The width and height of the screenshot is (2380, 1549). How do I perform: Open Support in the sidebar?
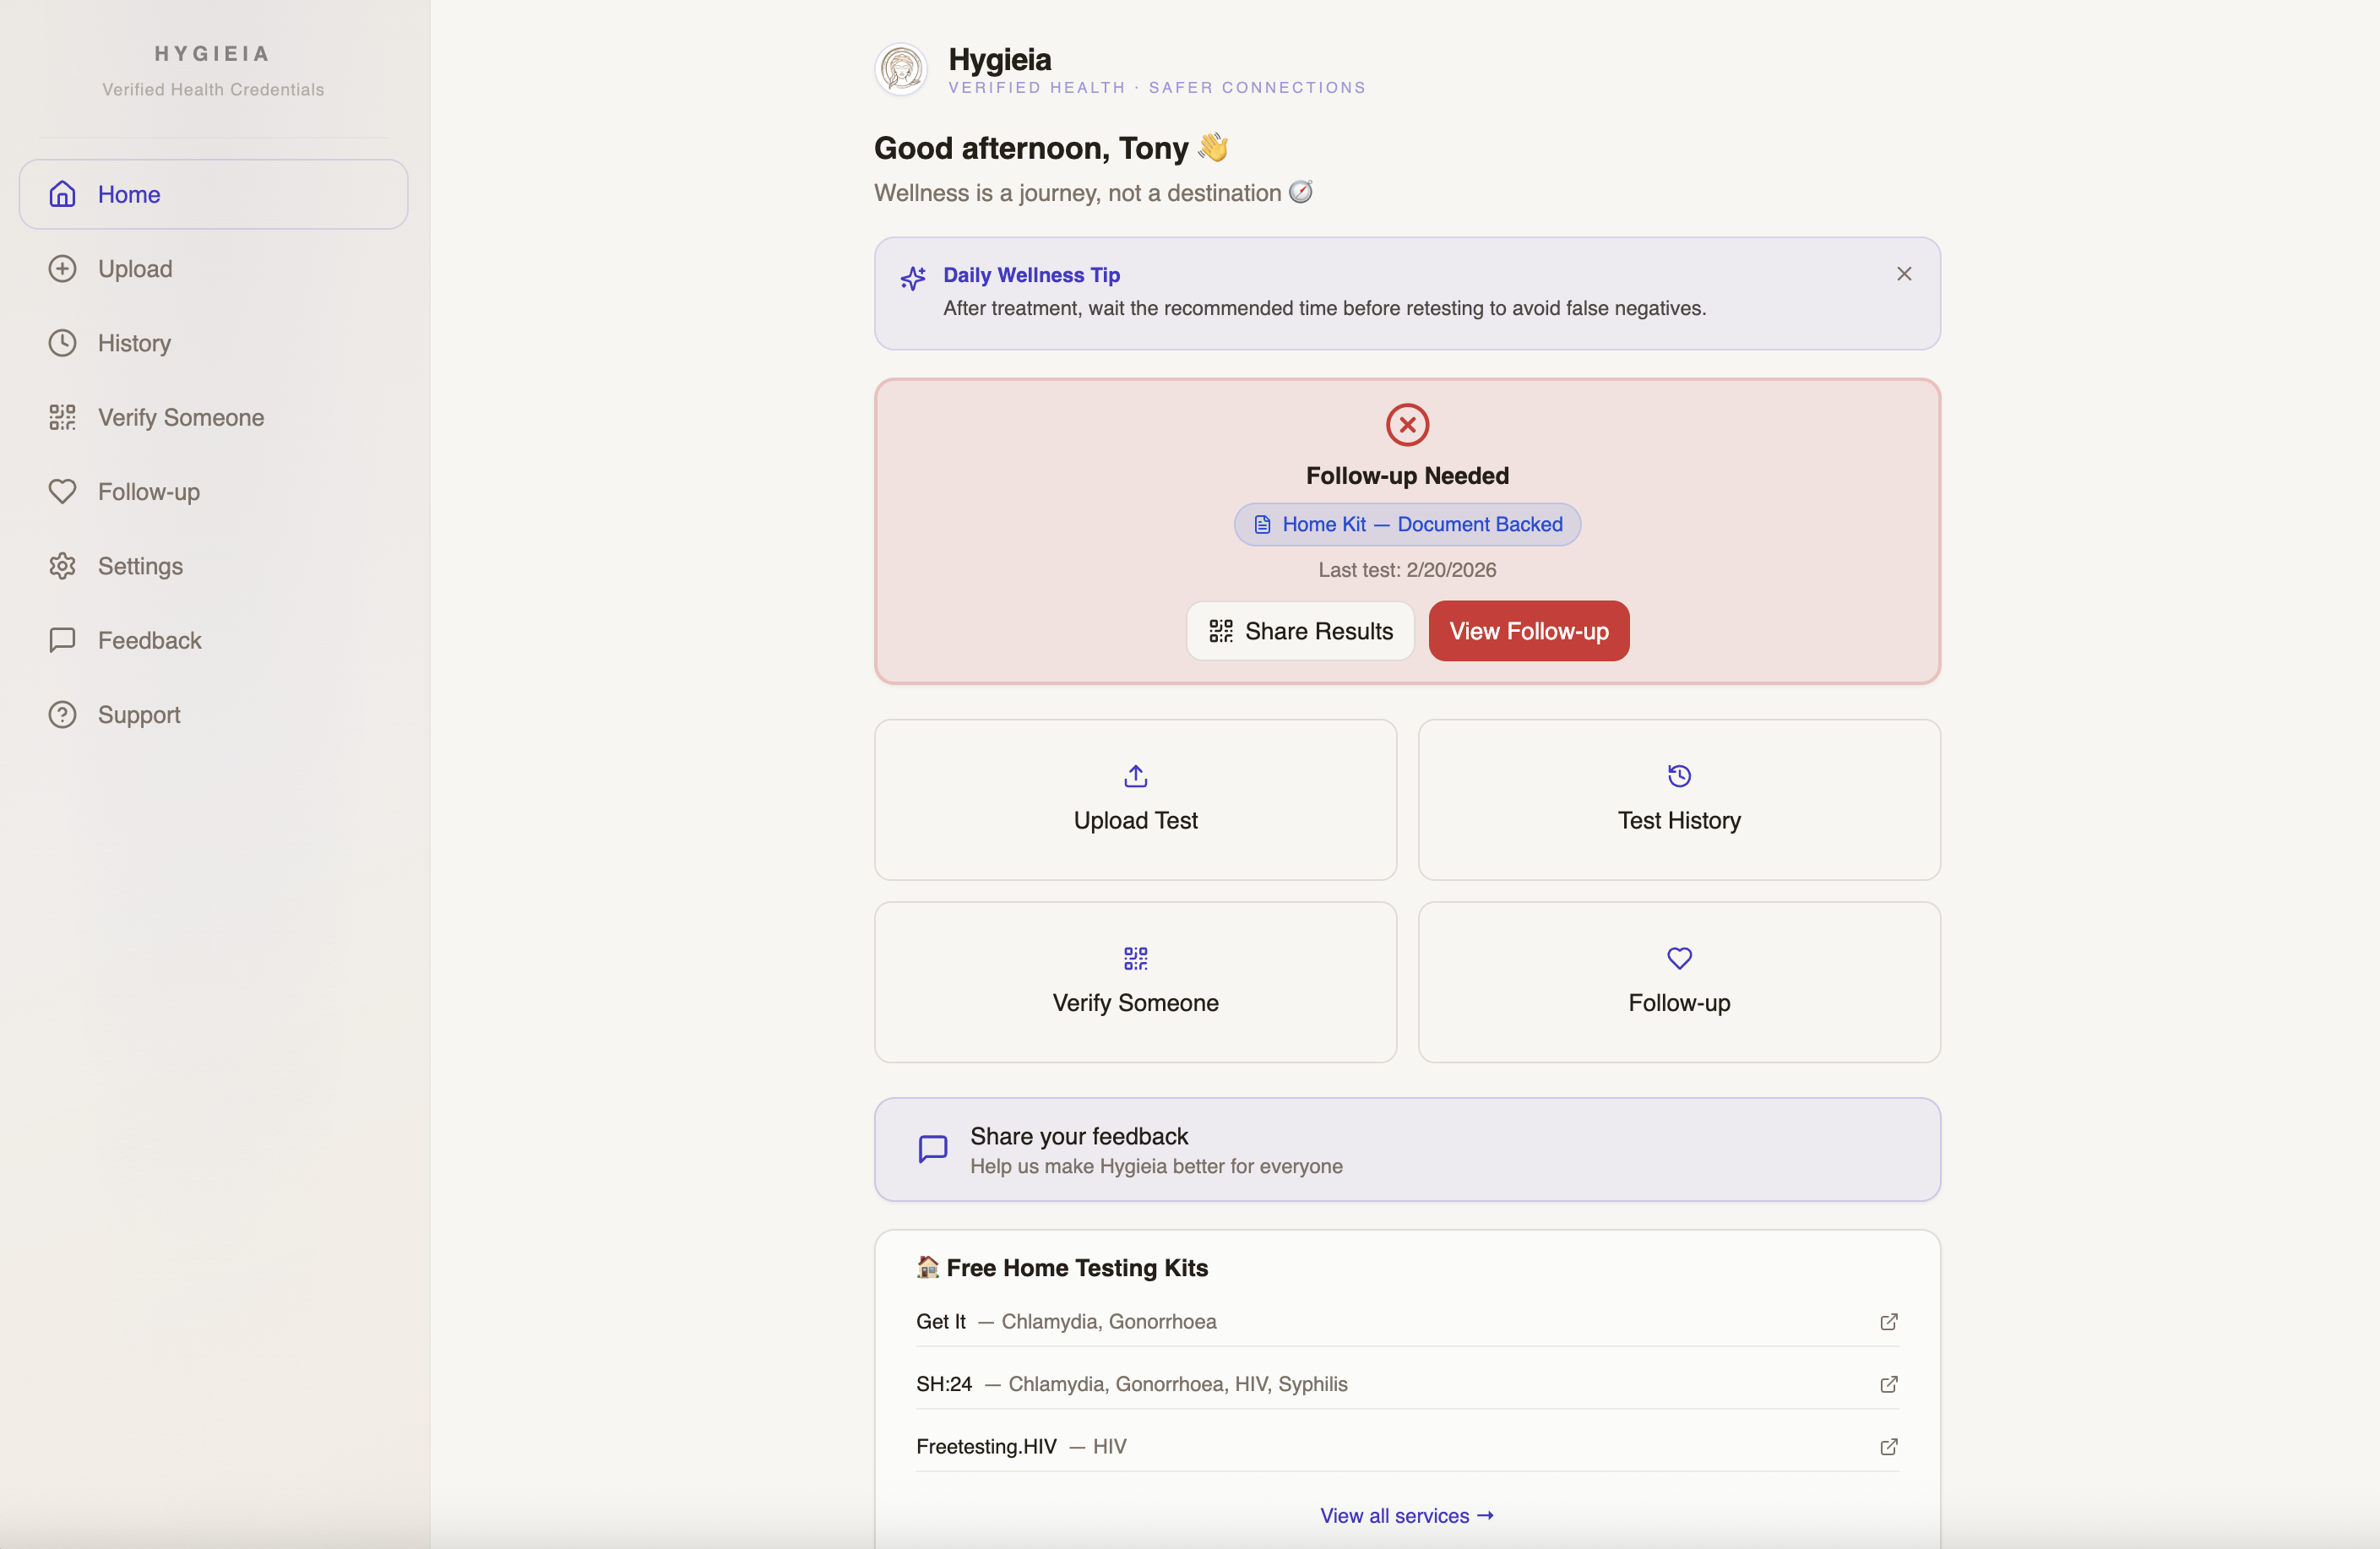click(139, 715)
